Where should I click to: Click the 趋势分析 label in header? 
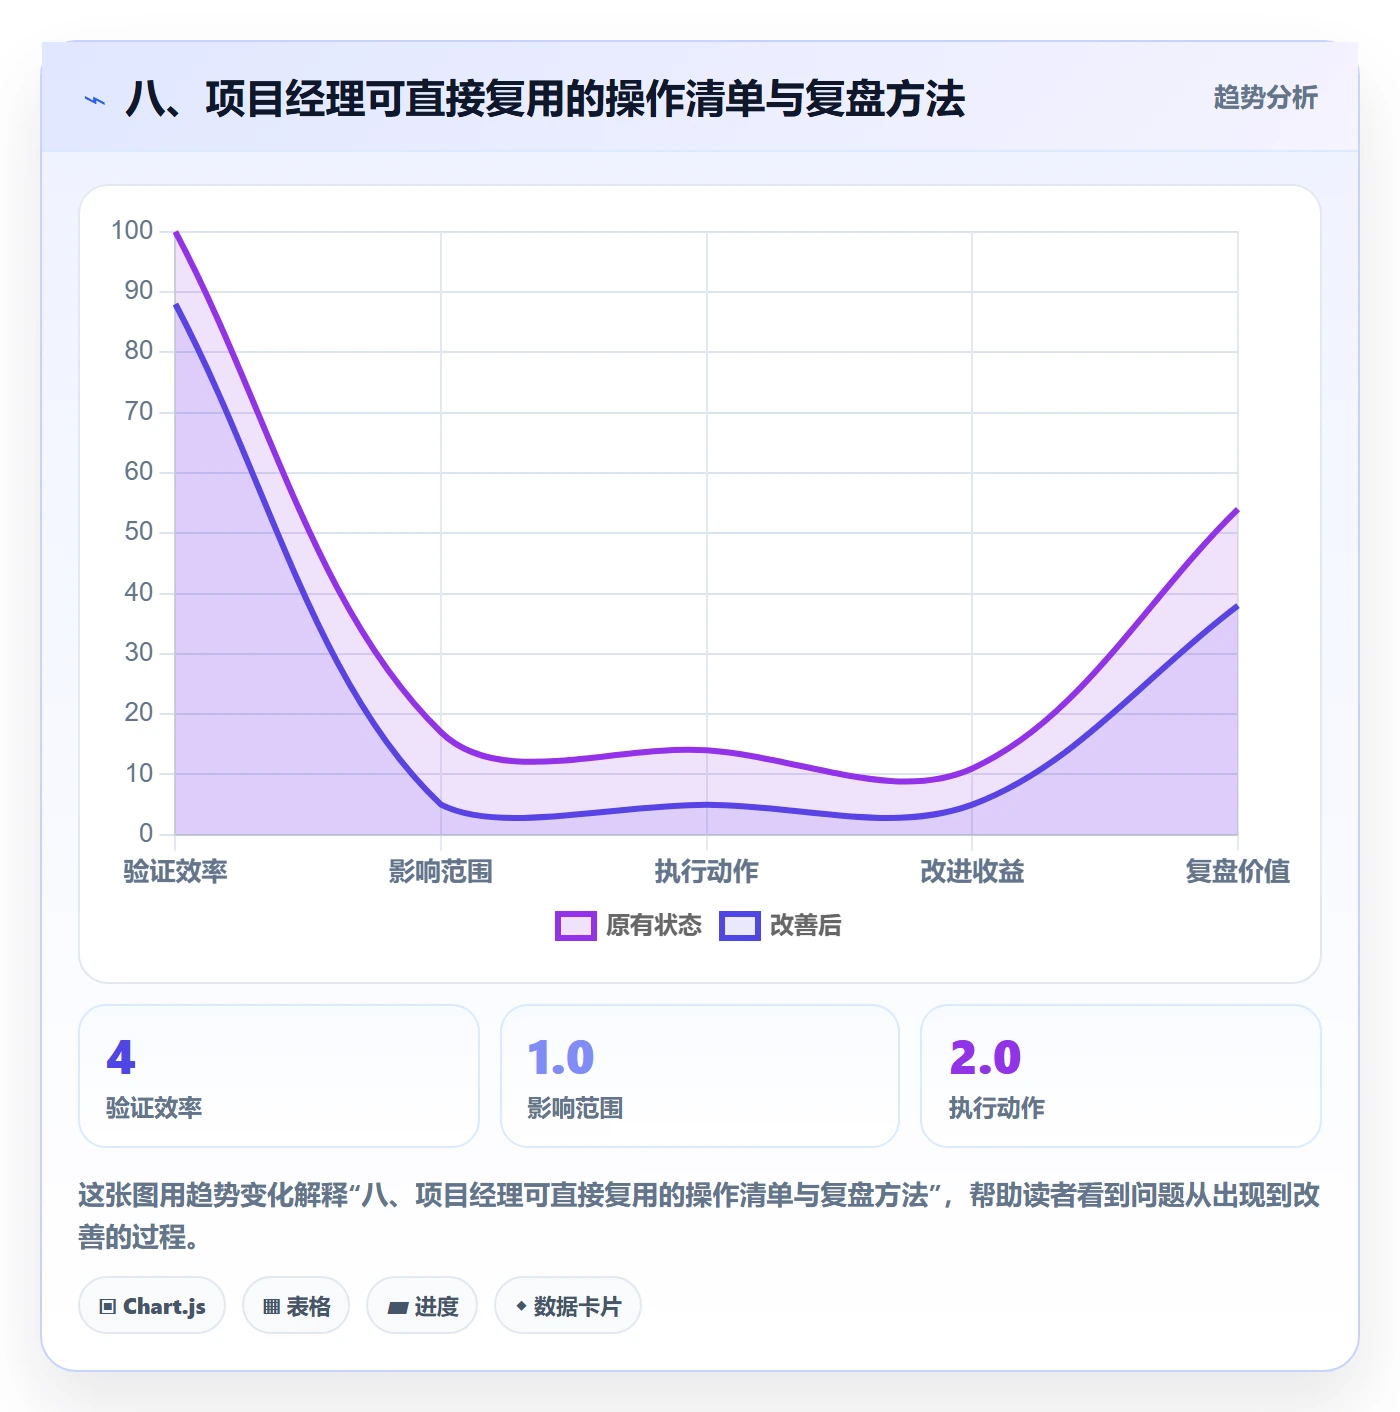coord(1265,98)
